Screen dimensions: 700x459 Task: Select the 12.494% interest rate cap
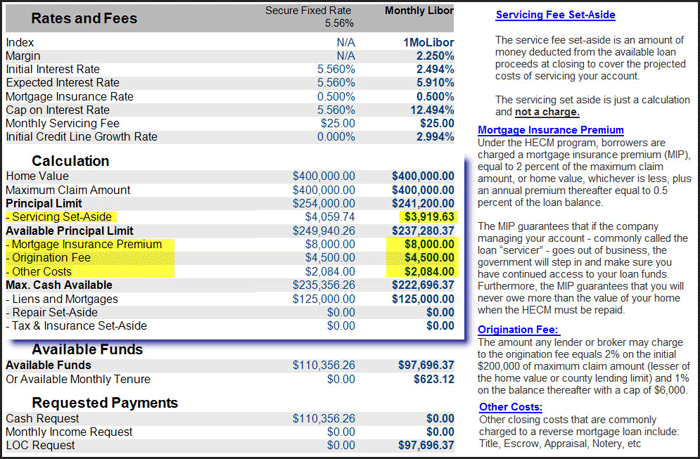click(432, 110)
